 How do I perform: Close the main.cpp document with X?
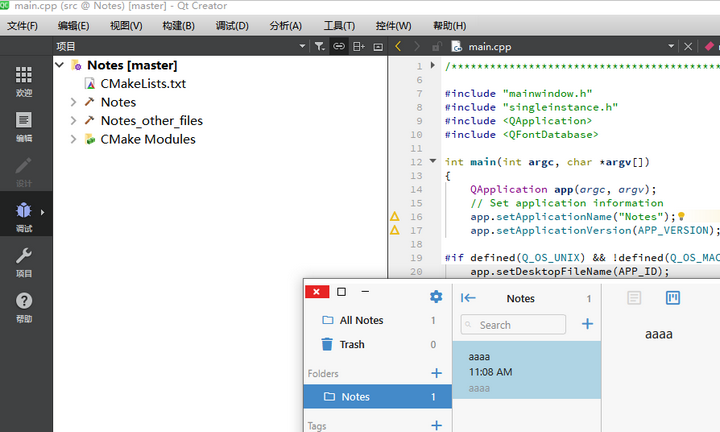(x=688, y=46)
